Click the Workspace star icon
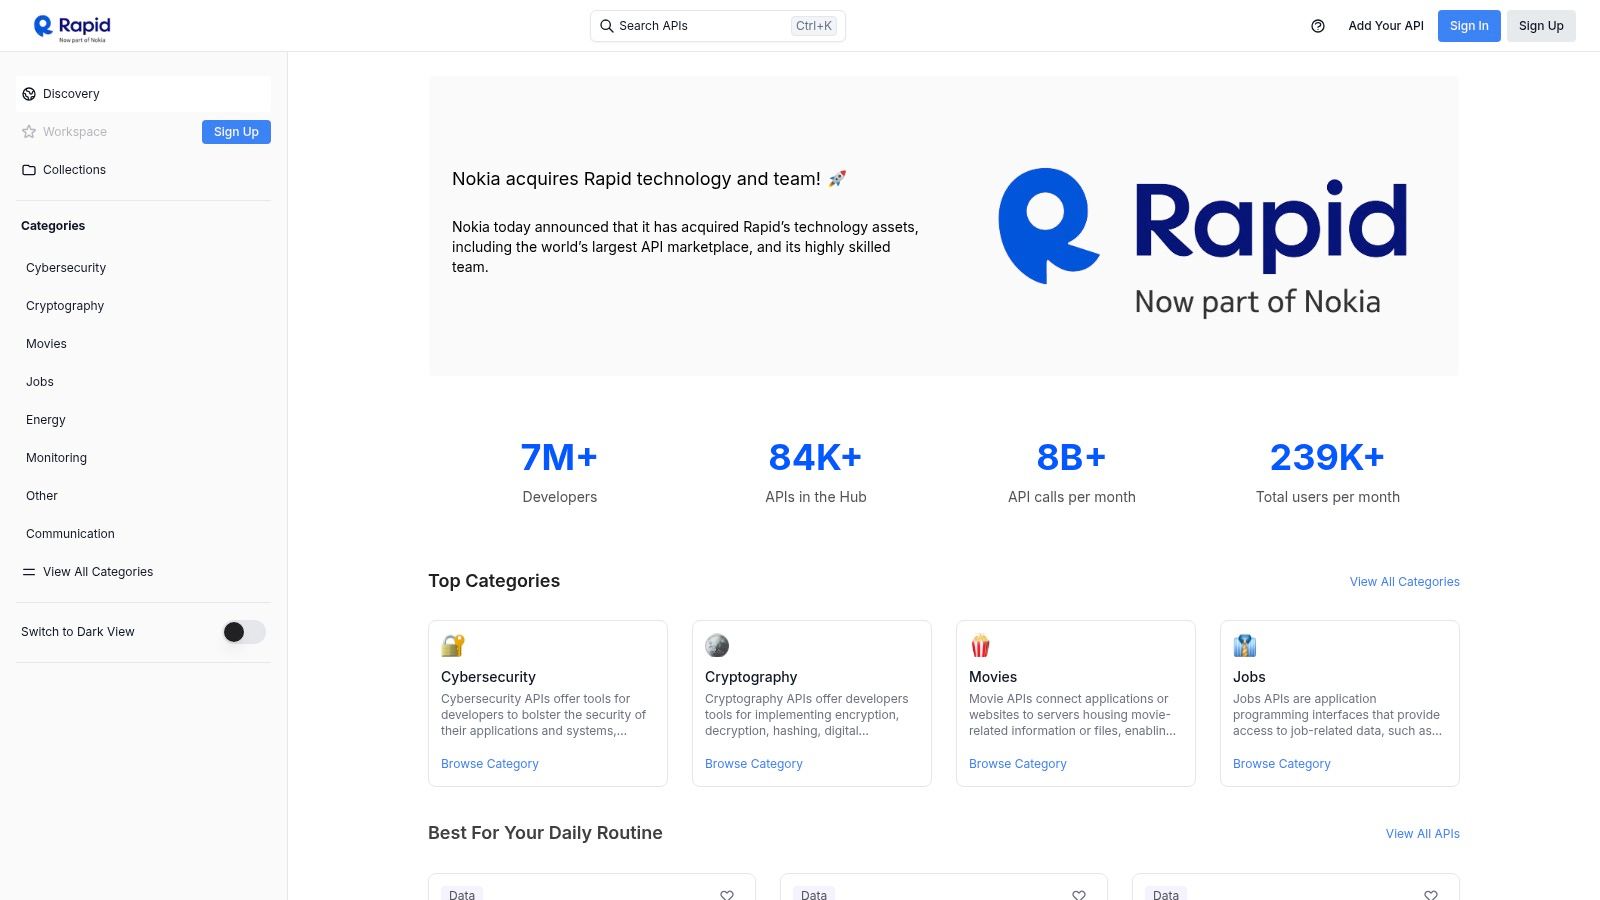 29,131
